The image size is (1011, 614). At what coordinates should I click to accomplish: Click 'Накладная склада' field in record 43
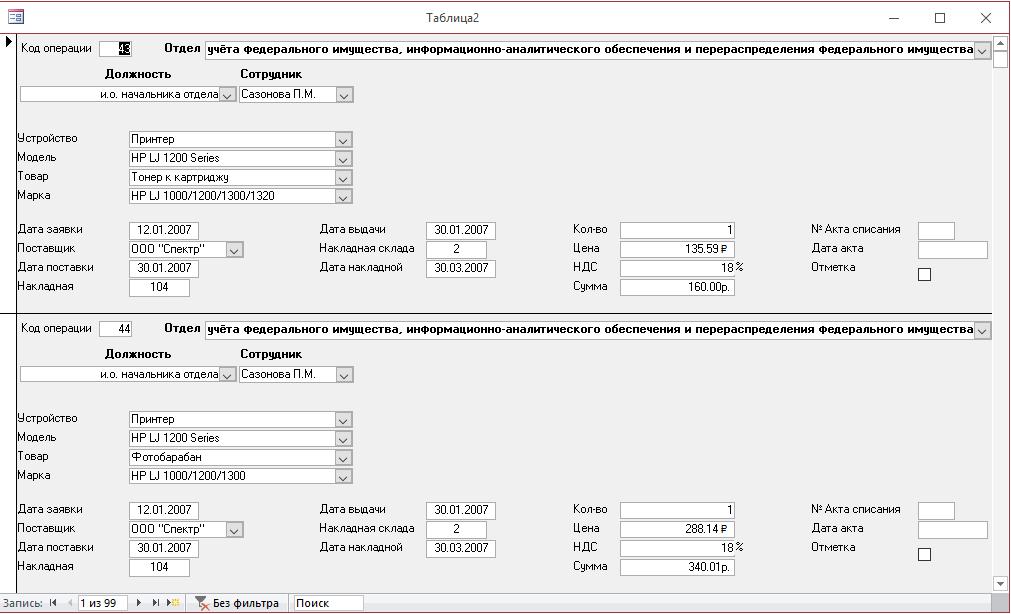pos(456,249)
